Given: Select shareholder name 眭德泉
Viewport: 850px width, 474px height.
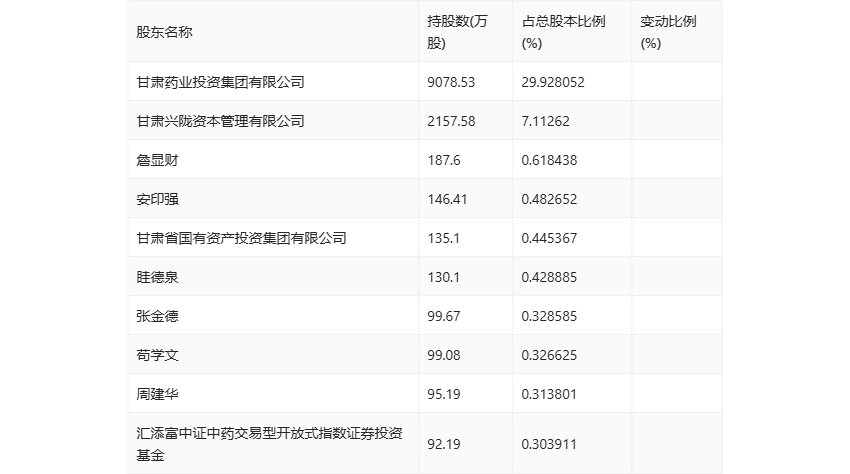Looking at the screenshot, I should 157,277.
